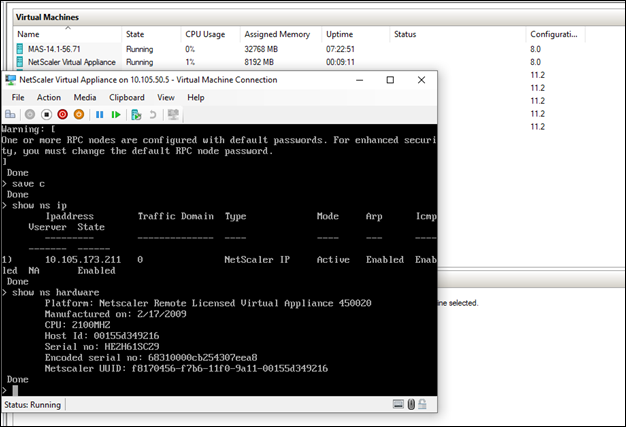Click the 07:22:51 uptime value
Viewport: 626px width, 427px height.
(x=340, y=49)
